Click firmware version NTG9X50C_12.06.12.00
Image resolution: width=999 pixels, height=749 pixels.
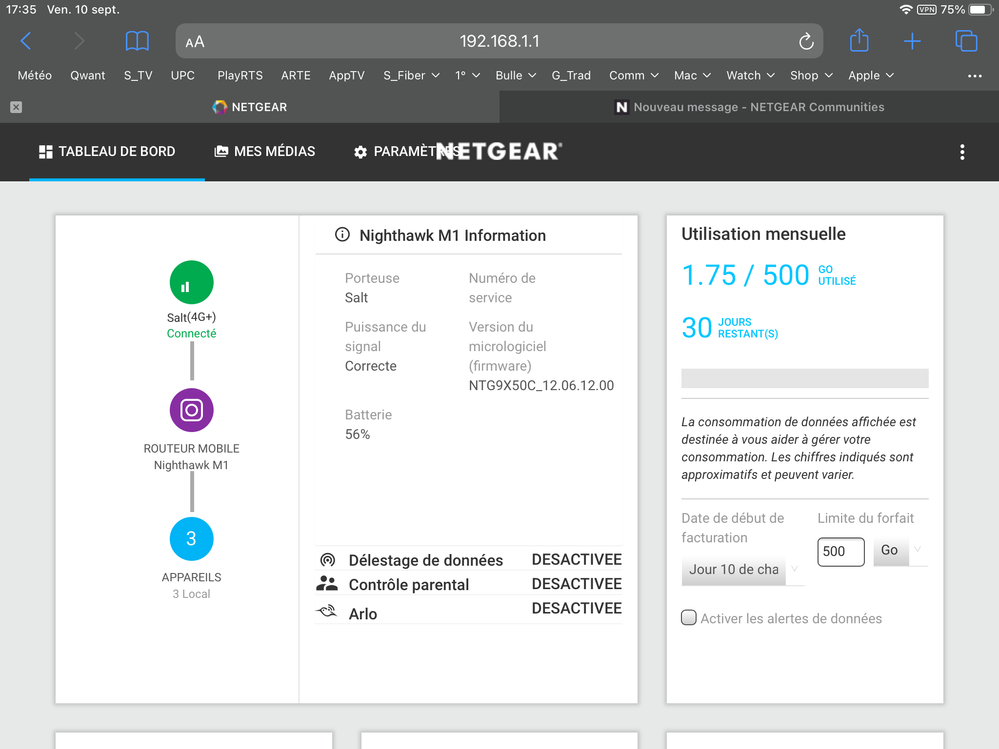click(x=542, y=385)
